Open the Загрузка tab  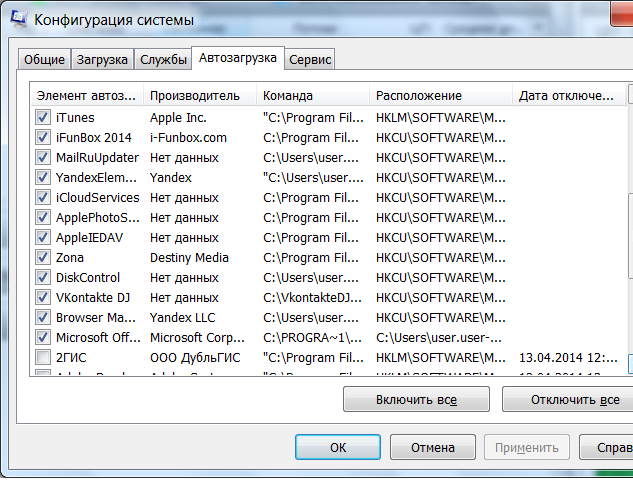pyautogui.click(x=102, y=59)
